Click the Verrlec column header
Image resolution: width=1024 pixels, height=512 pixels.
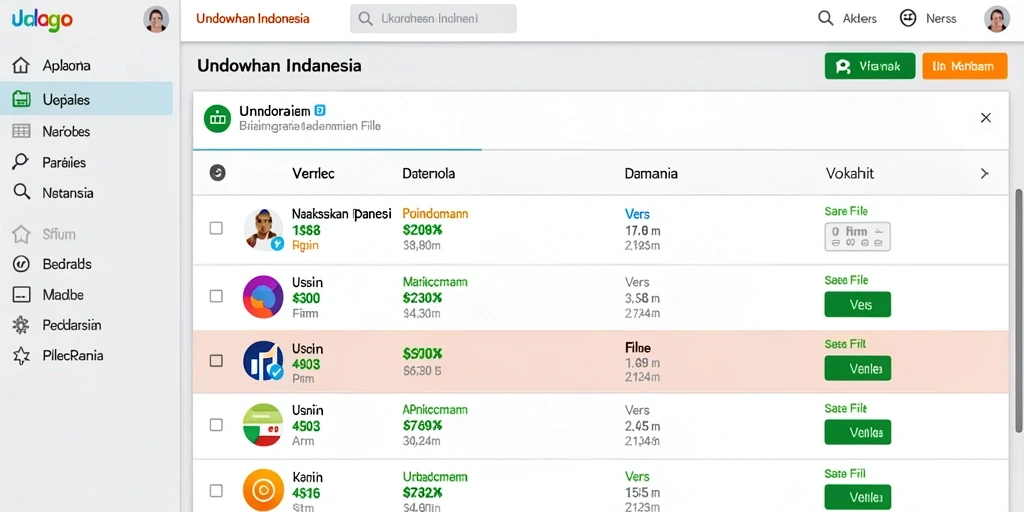pos(313,174)
